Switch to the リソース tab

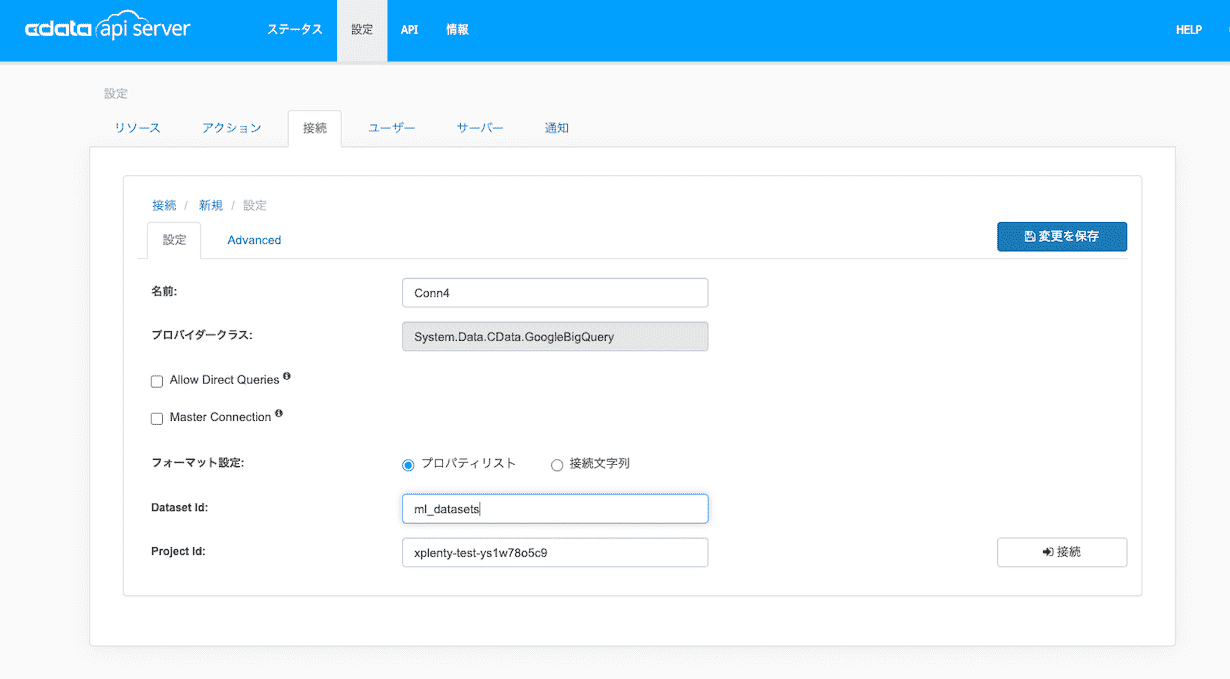click(x=137, y=128)
